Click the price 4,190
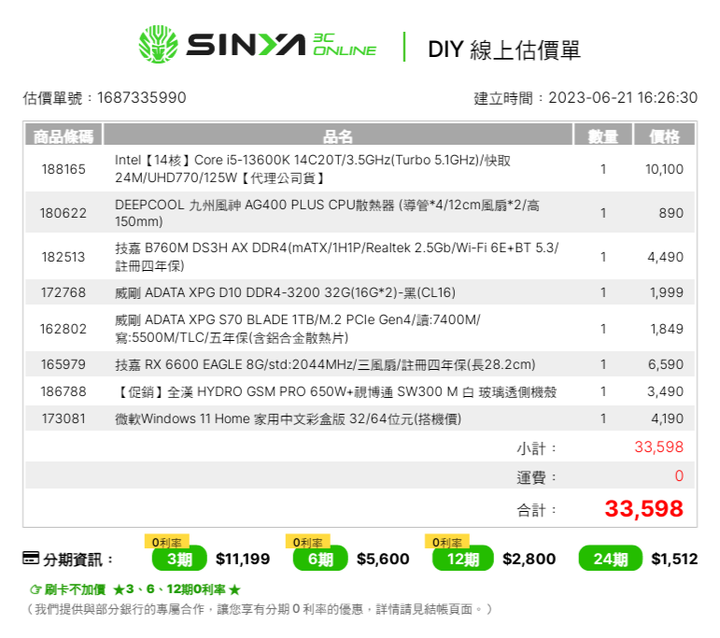Viewport: 720px width, 638px height. [x=667, y=418]
